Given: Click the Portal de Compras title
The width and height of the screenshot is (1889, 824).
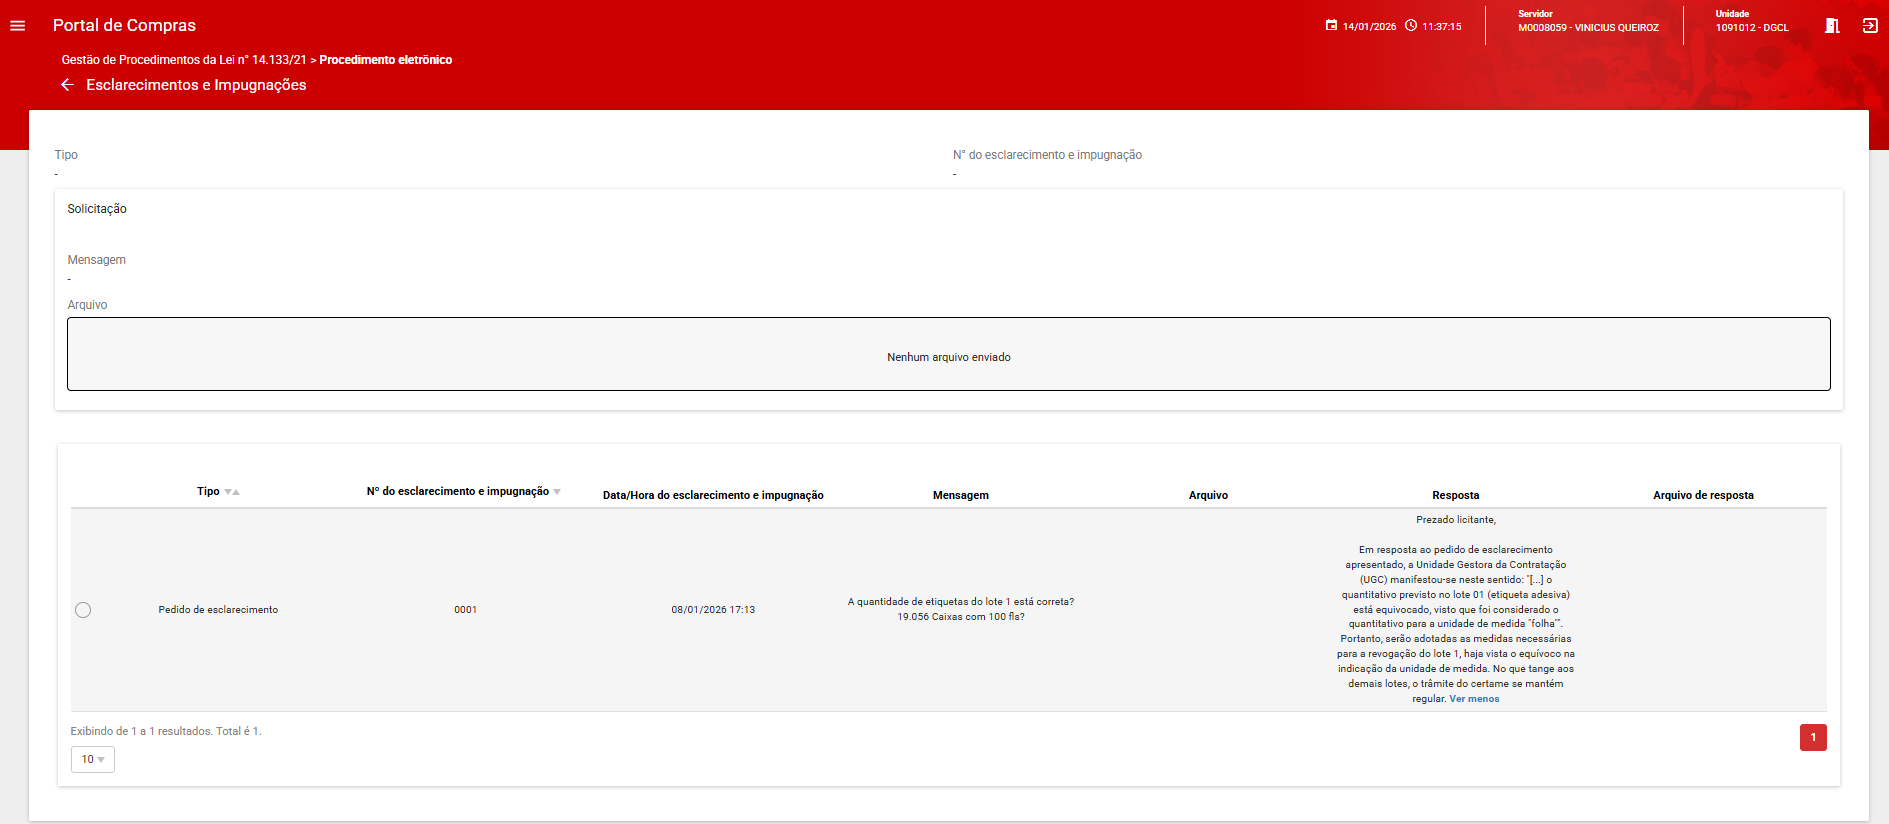Looking at the screenshot, I should pyautogui.click(x=124, y=26).
